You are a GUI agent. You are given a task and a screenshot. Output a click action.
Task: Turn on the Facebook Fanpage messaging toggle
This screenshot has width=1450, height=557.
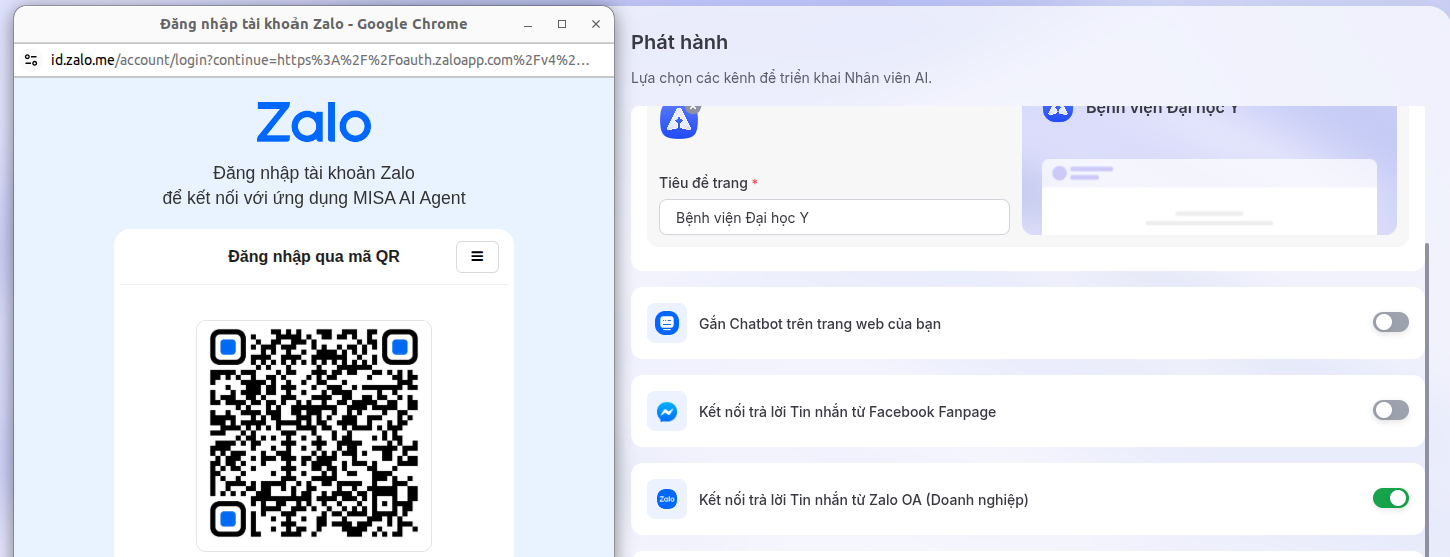pos(1390,410)
